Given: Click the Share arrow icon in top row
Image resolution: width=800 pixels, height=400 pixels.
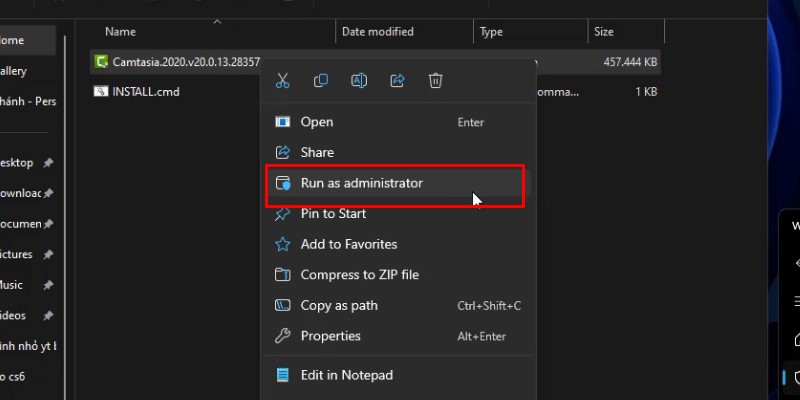Looking at the screenshot, I should [x=397, y=81].
